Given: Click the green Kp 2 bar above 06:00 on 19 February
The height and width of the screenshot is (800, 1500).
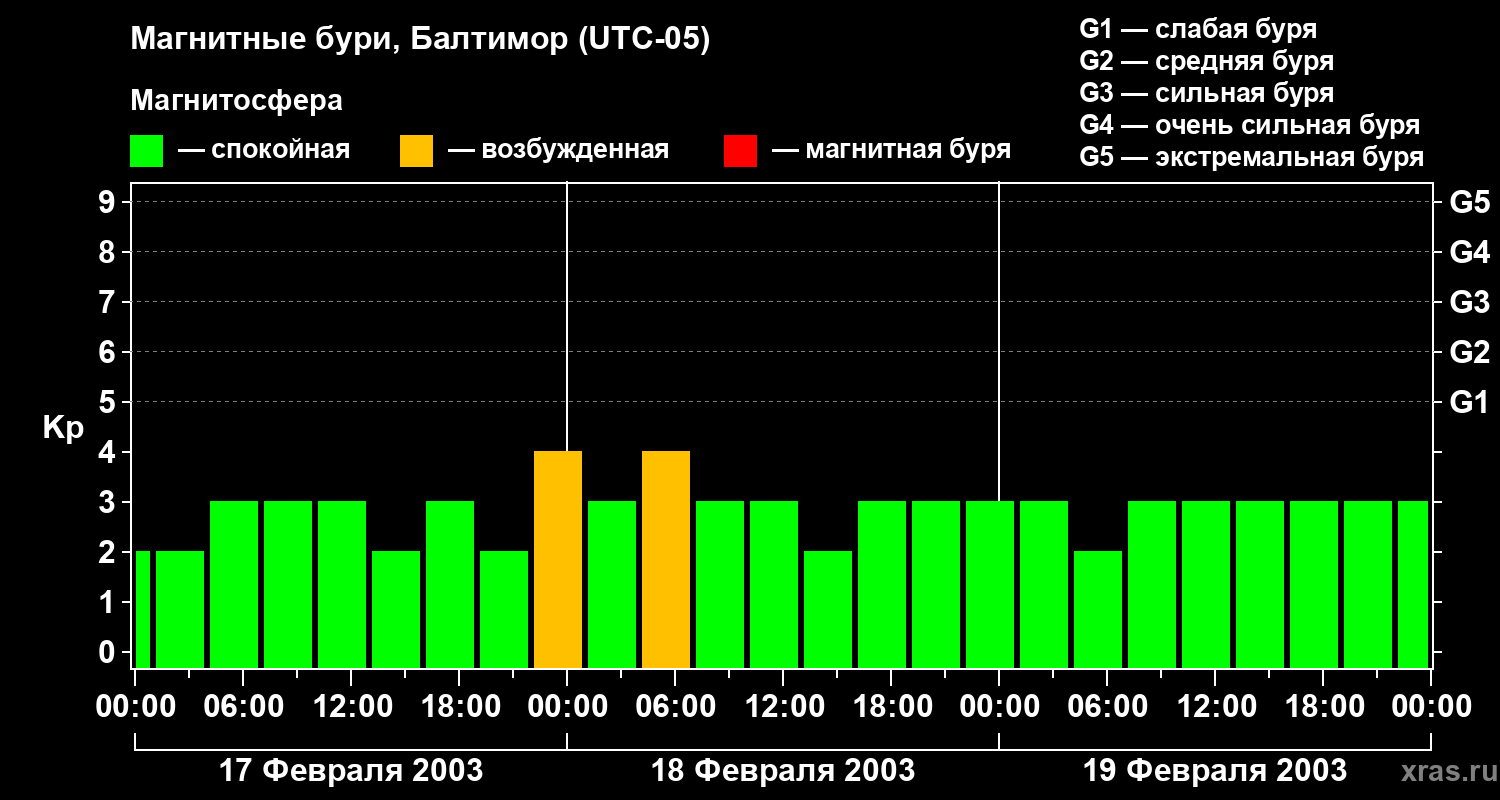Looking at the screenshot, I should coord(1098,610).
